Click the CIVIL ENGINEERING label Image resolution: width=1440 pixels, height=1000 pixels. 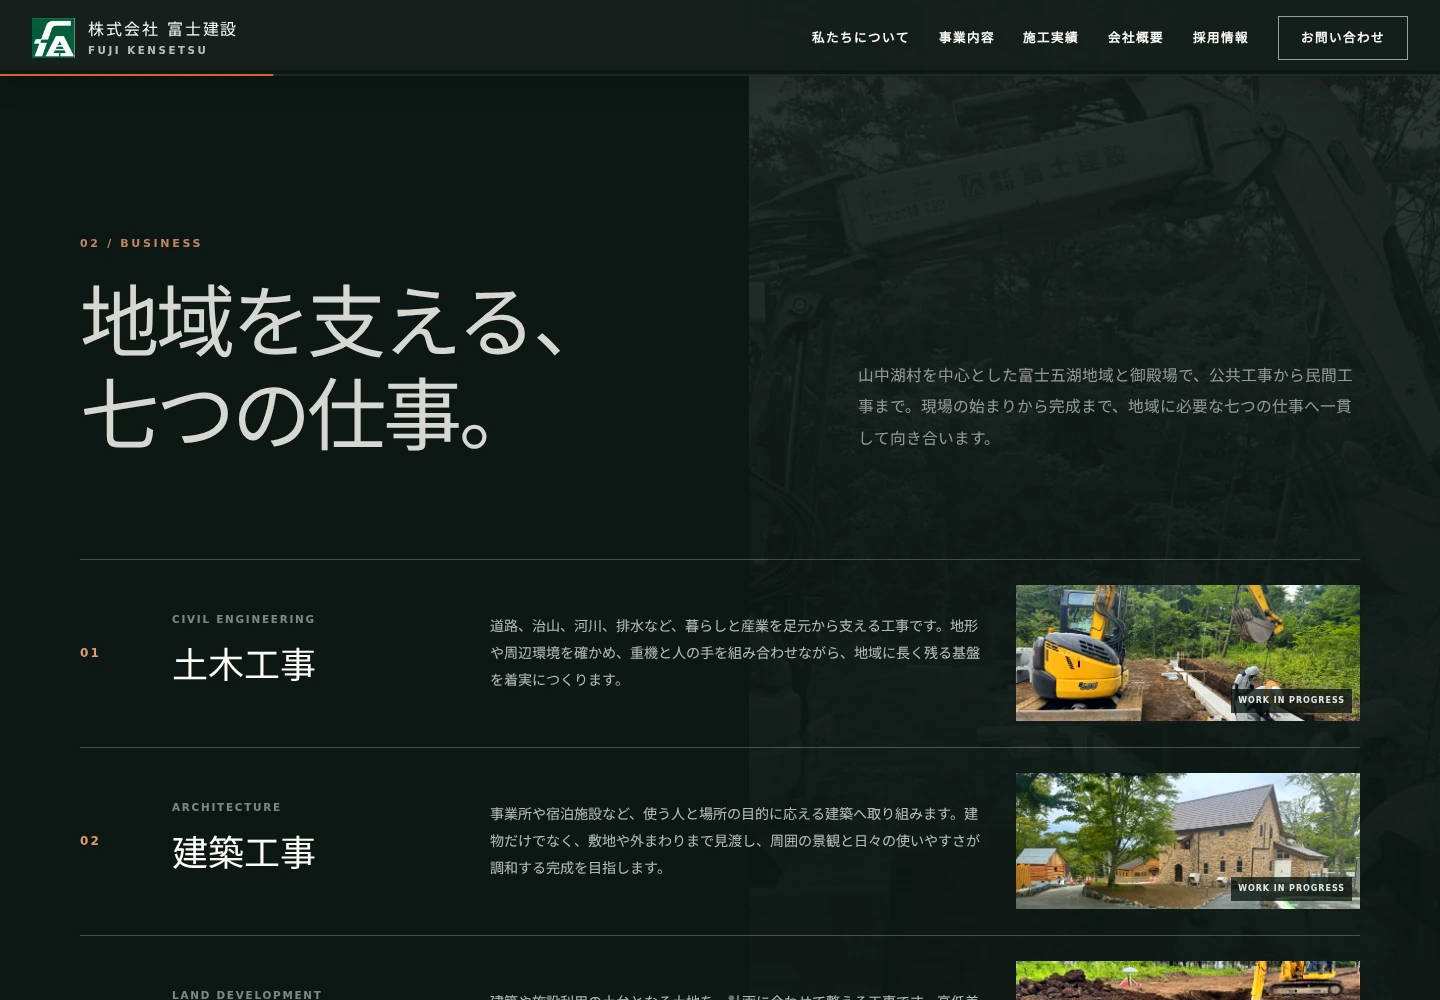pyautogui.click(x=243, y=619)
